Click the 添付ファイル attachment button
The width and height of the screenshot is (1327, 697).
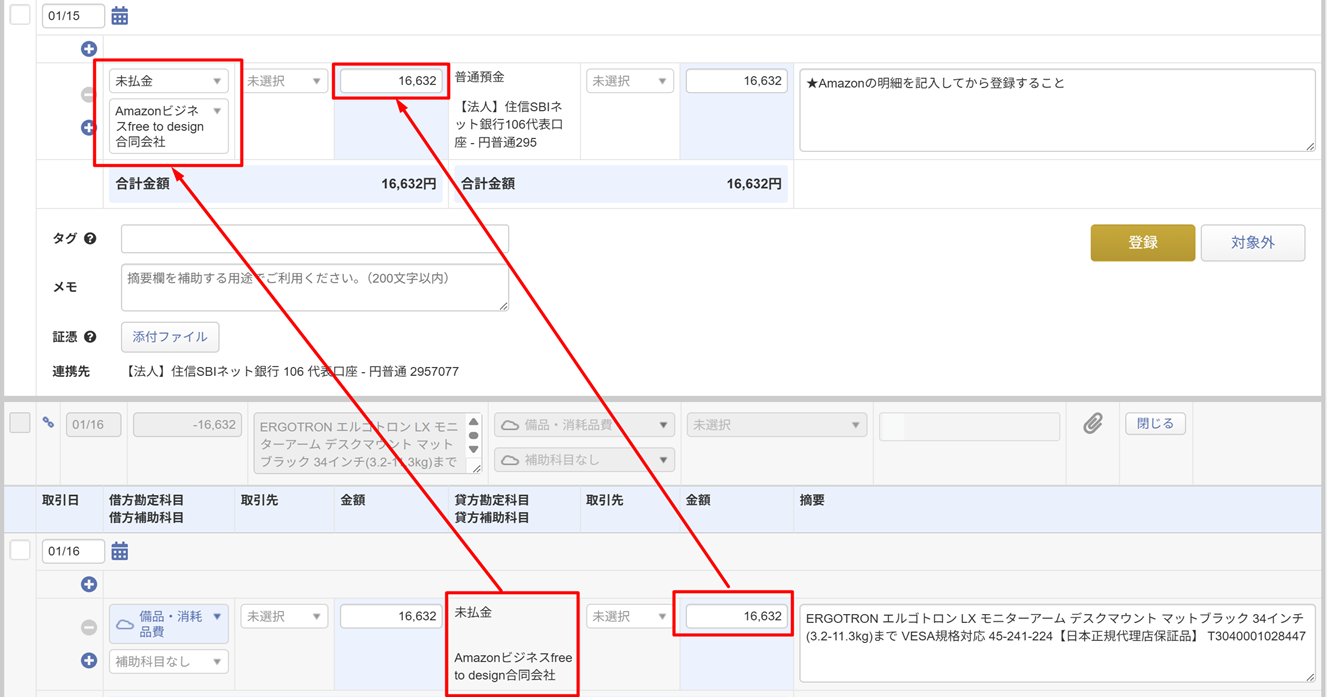pyautogui.click(x=170, y=337)
